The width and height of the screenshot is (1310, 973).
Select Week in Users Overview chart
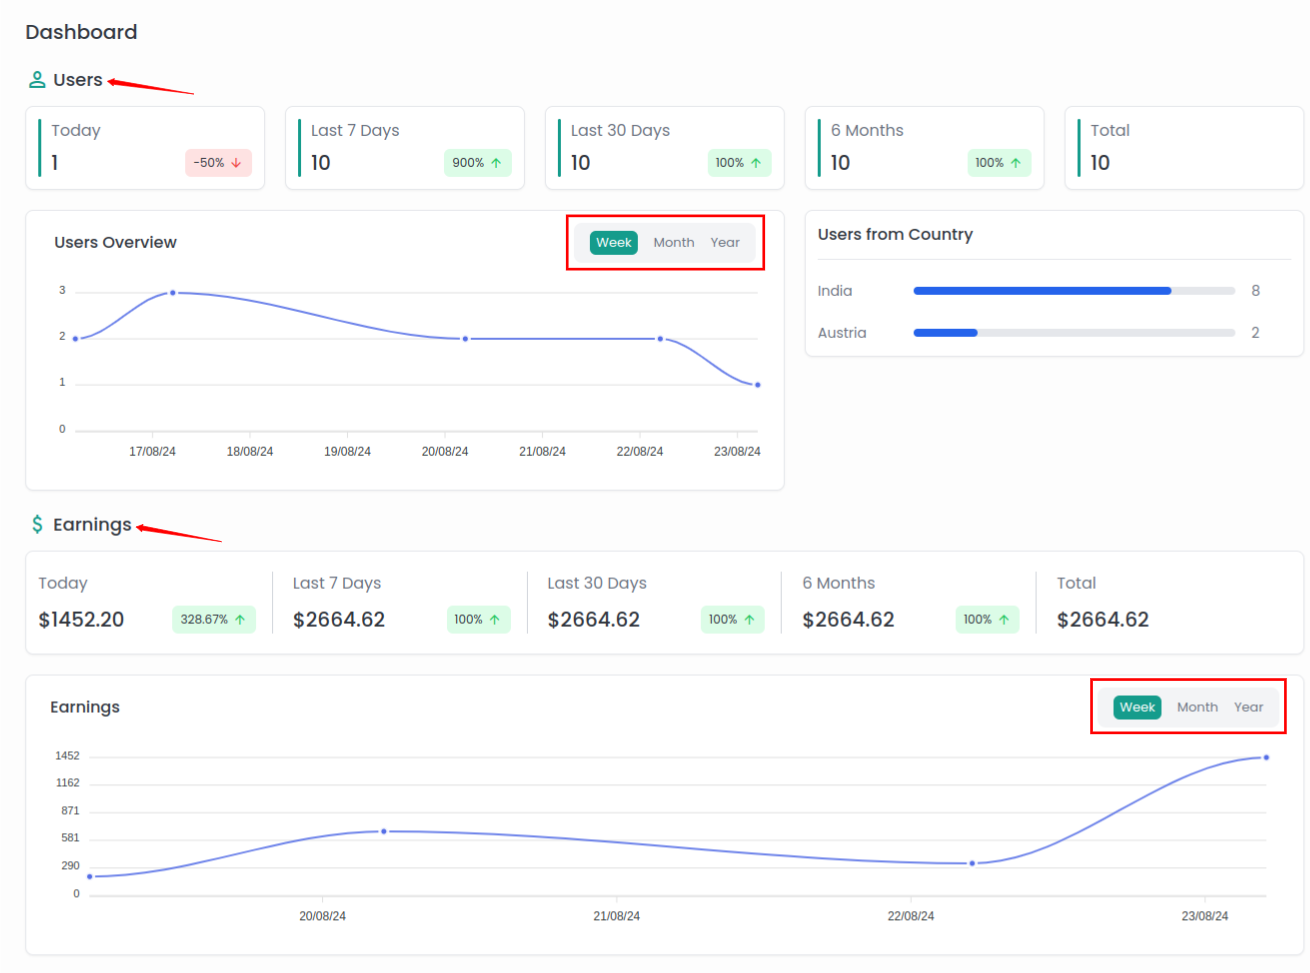613,243
